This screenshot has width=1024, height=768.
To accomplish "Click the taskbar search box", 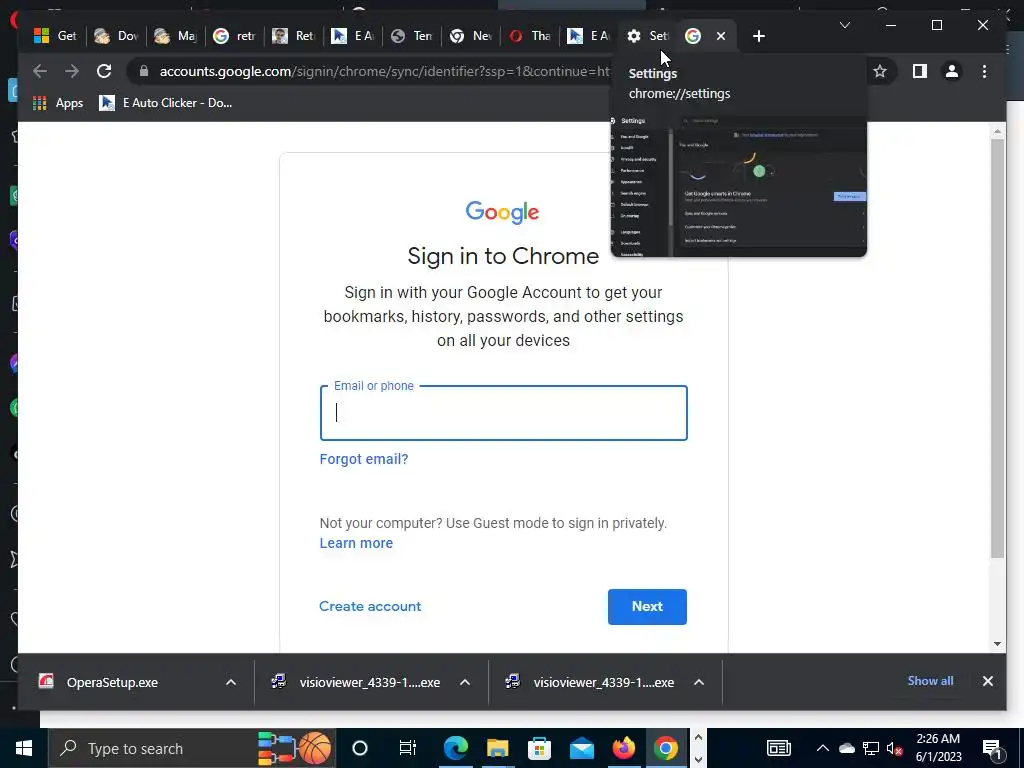I will (191, 748).
